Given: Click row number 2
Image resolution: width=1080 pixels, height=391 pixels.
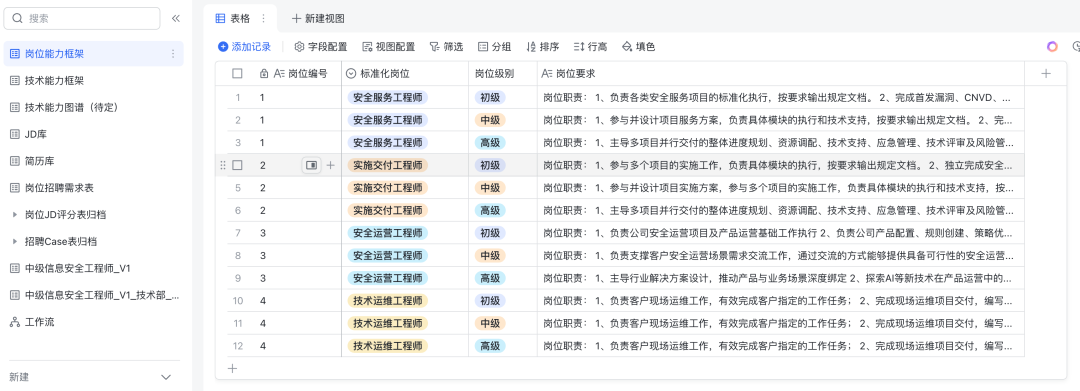Looking at the screenshot, I should [238, 120].
